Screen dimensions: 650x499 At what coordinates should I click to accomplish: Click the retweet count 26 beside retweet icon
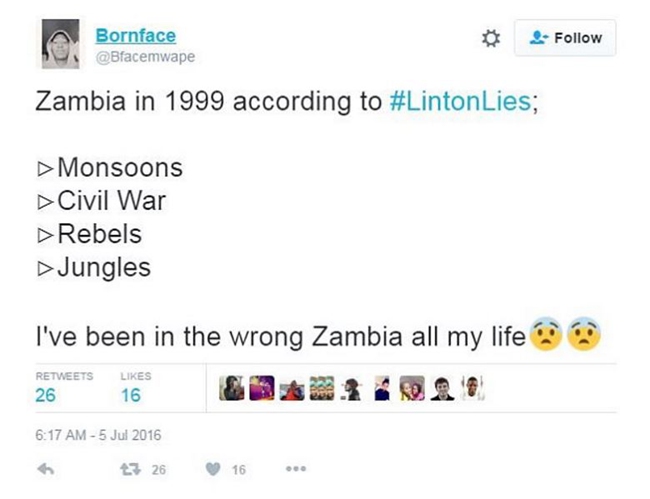[x=159, y=469]
